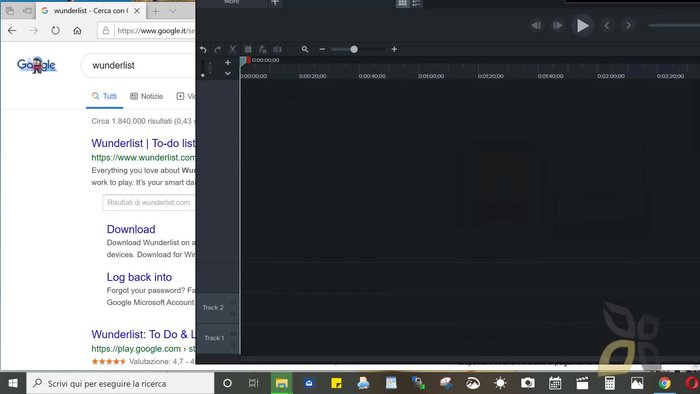Reload the Google search page

(55, 31)
